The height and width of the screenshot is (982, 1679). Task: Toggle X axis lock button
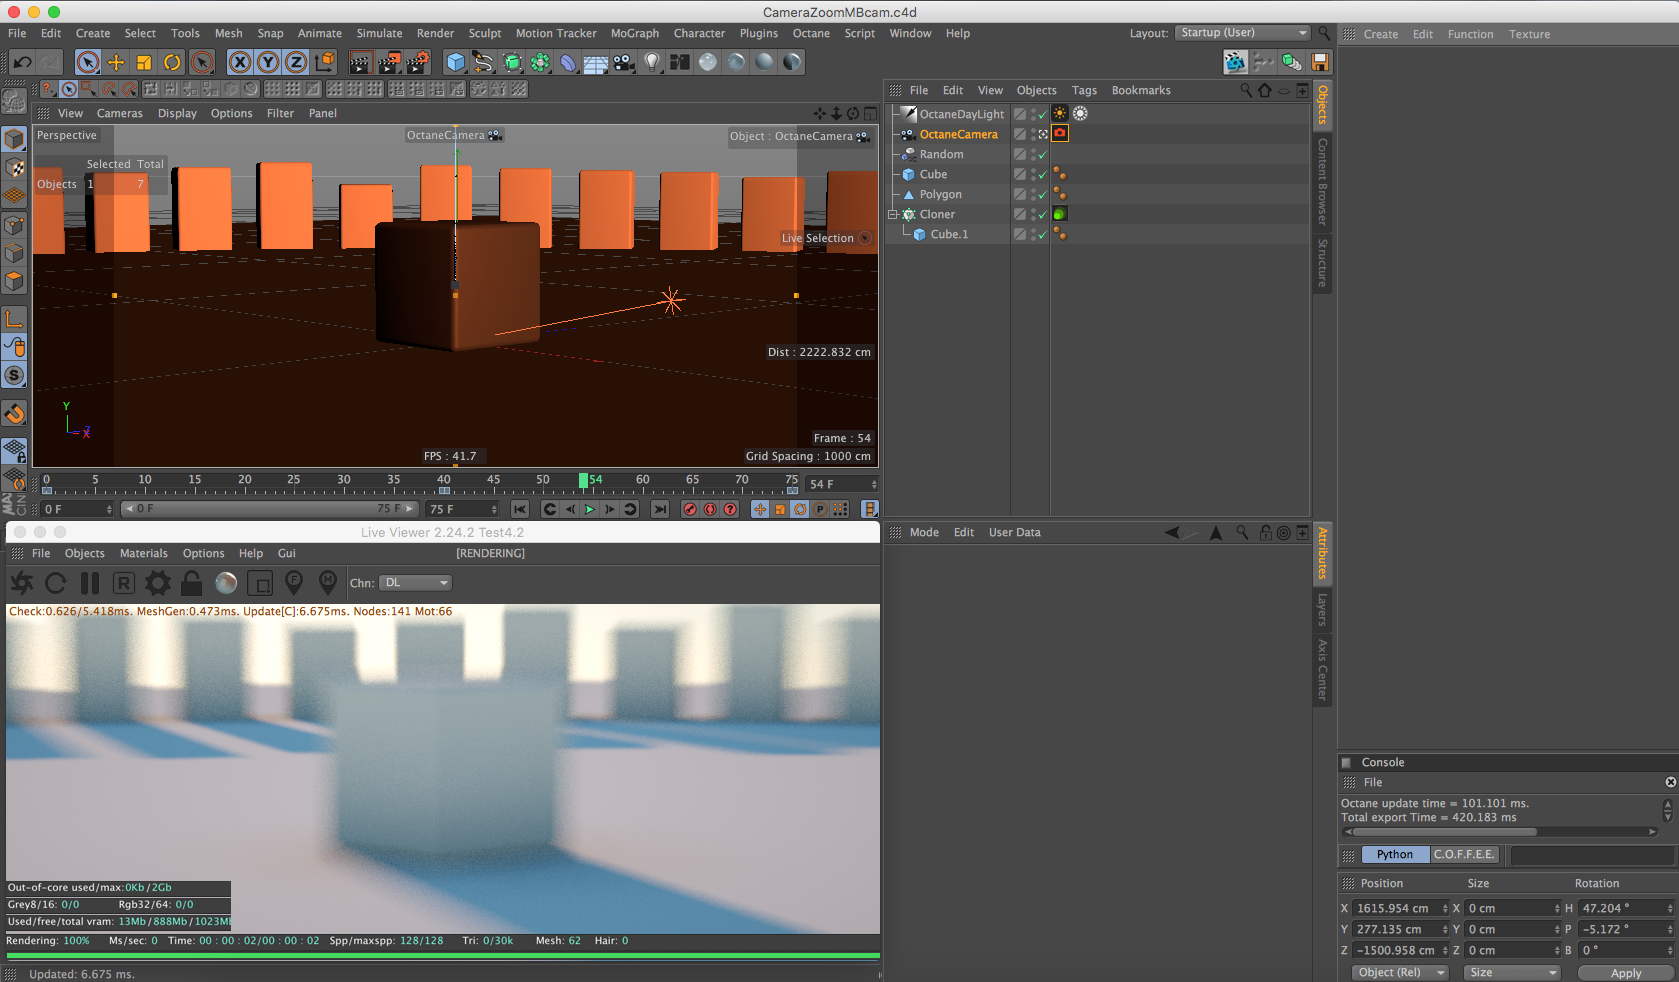click(x=240, y=62)
